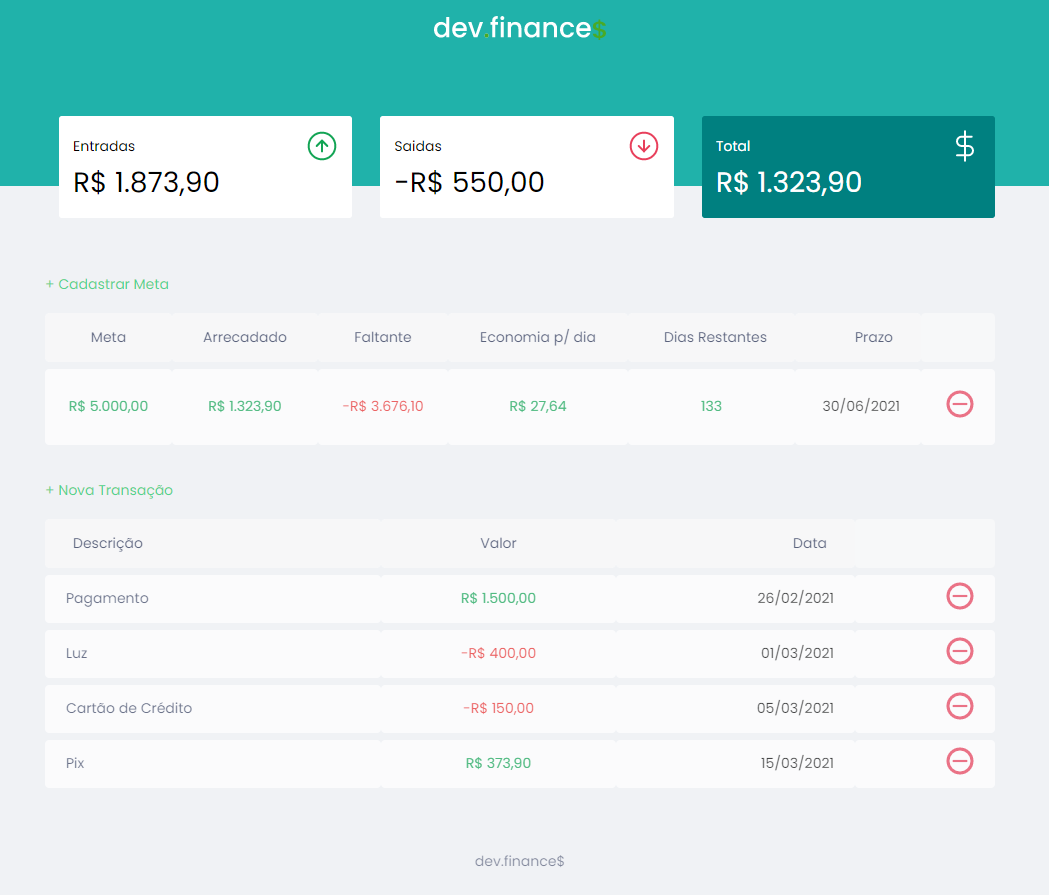Select the Meta column header
Screen dimensions: 1049x895
point(108,337)
